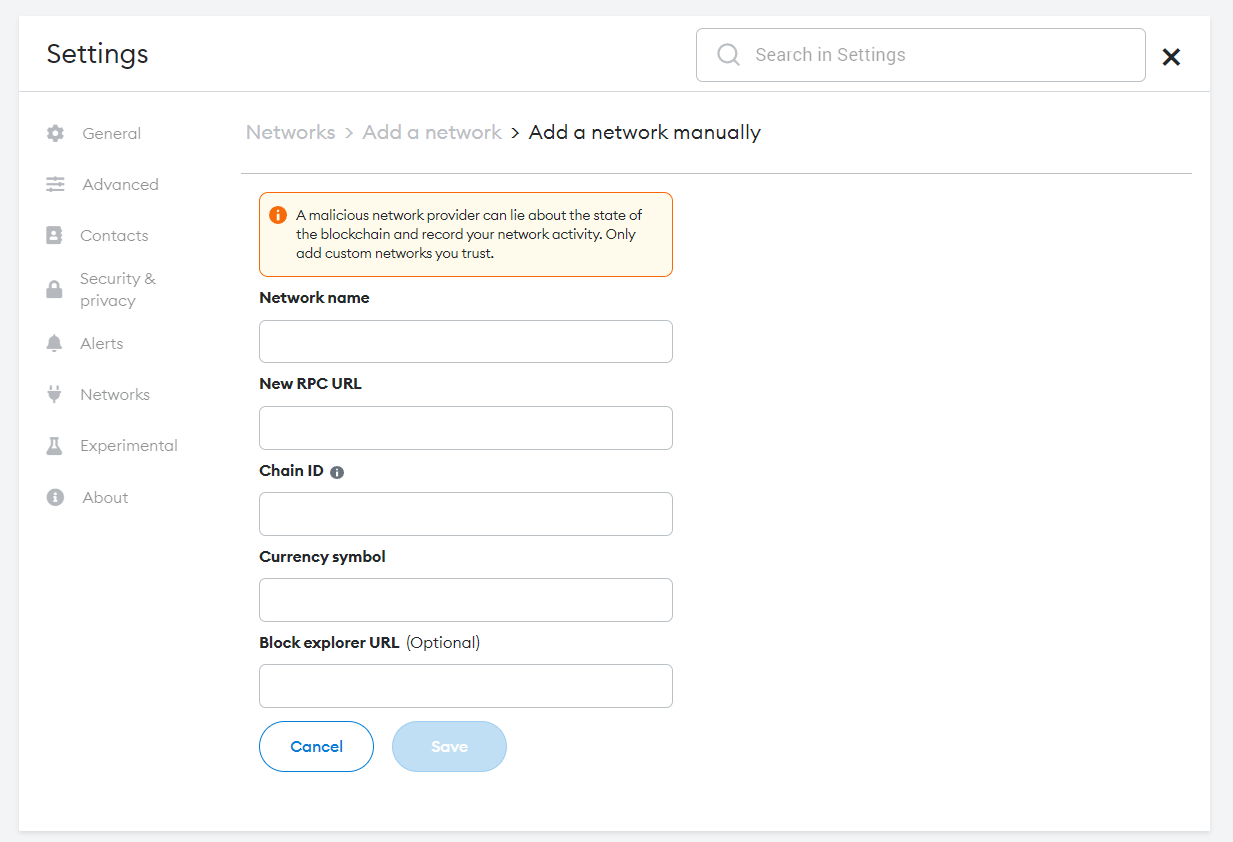
Task: Click the Networks plug icon
Action: tap(54, 394)
